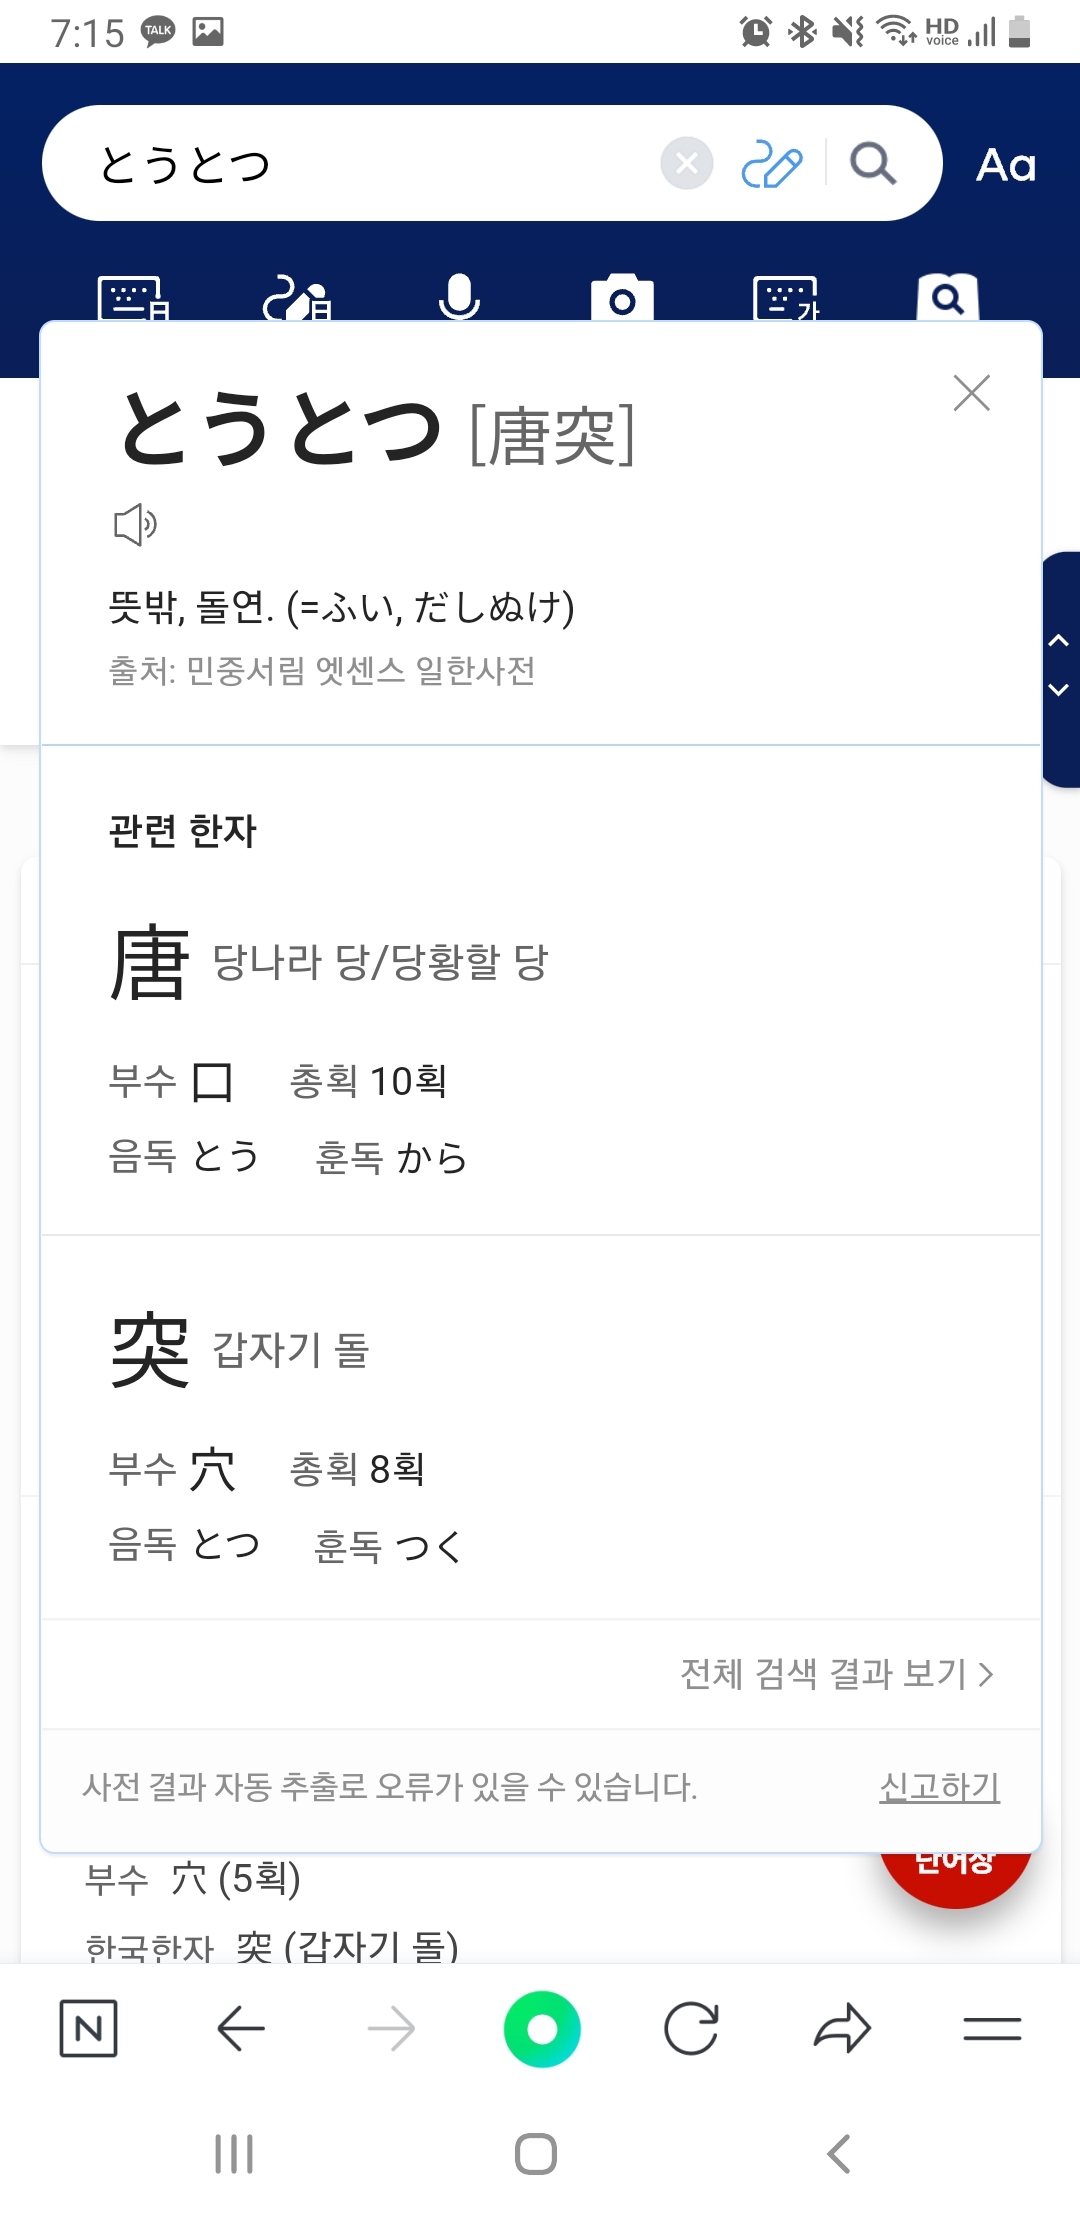Select microphone voice input
Screen dimensions: 1080x2220
coord(459,297)
